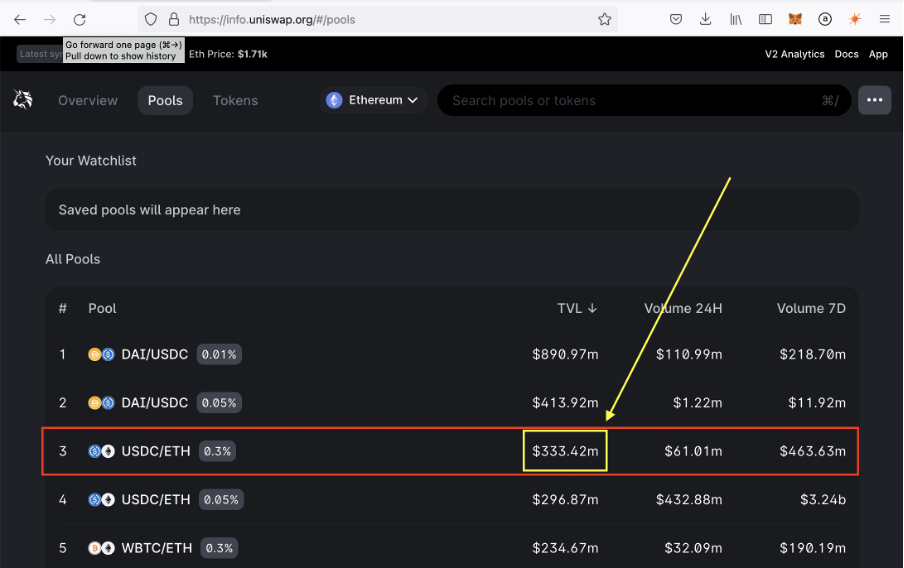
Task: Focus the Search pools or tokens field
Action: 644,100
